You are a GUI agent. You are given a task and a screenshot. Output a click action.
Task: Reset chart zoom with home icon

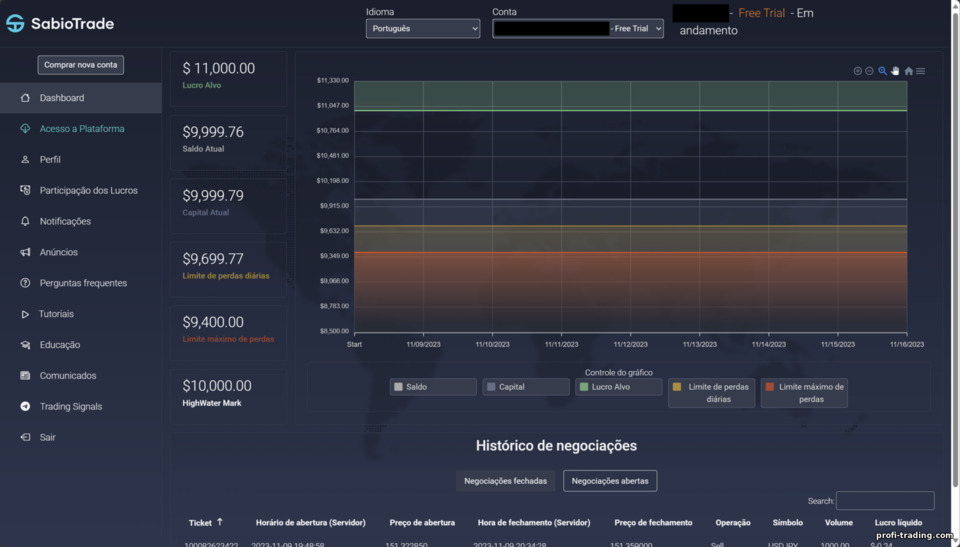coord(909,71)
